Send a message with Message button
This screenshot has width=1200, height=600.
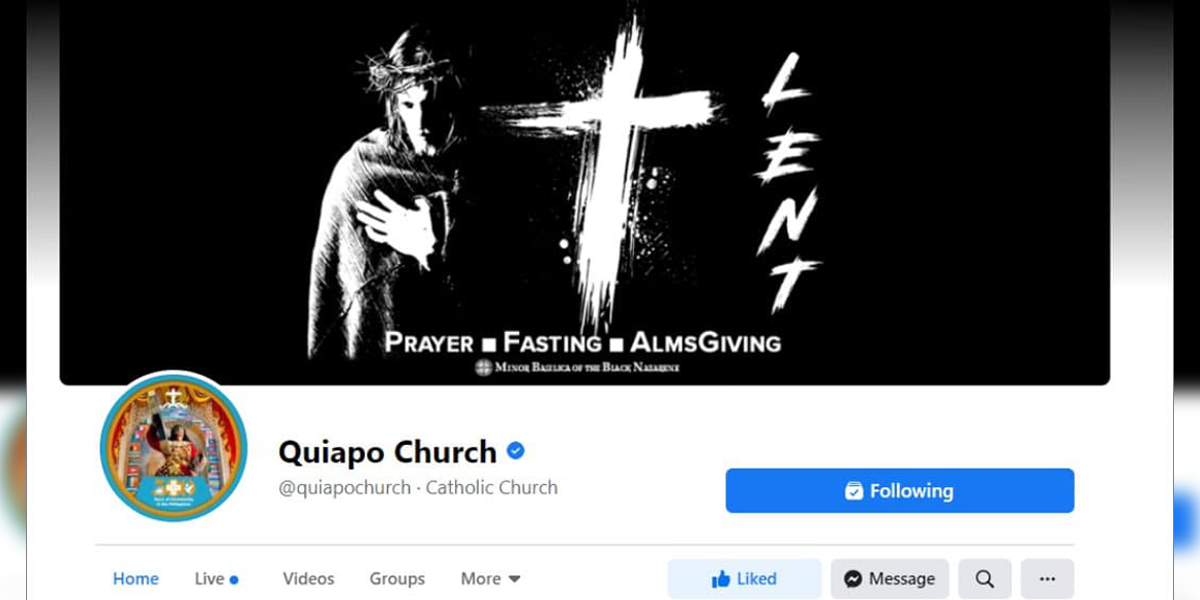coord(890,579)
